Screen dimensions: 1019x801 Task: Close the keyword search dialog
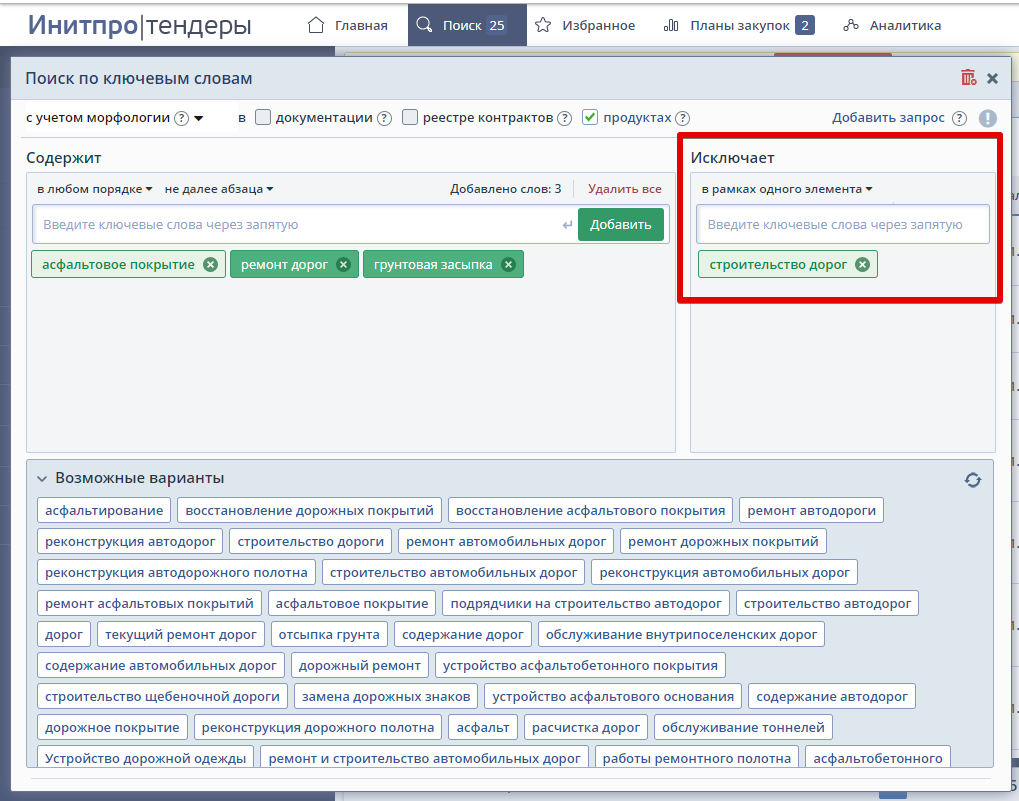coord(992,79)
